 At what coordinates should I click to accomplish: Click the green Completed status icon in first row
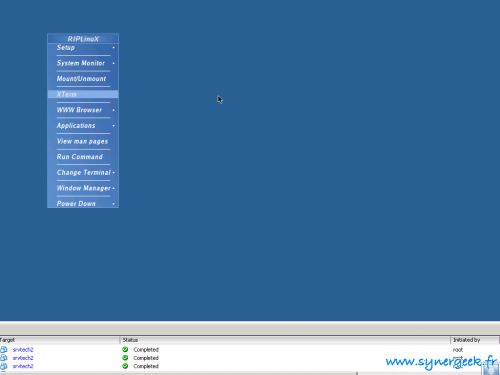125,349
